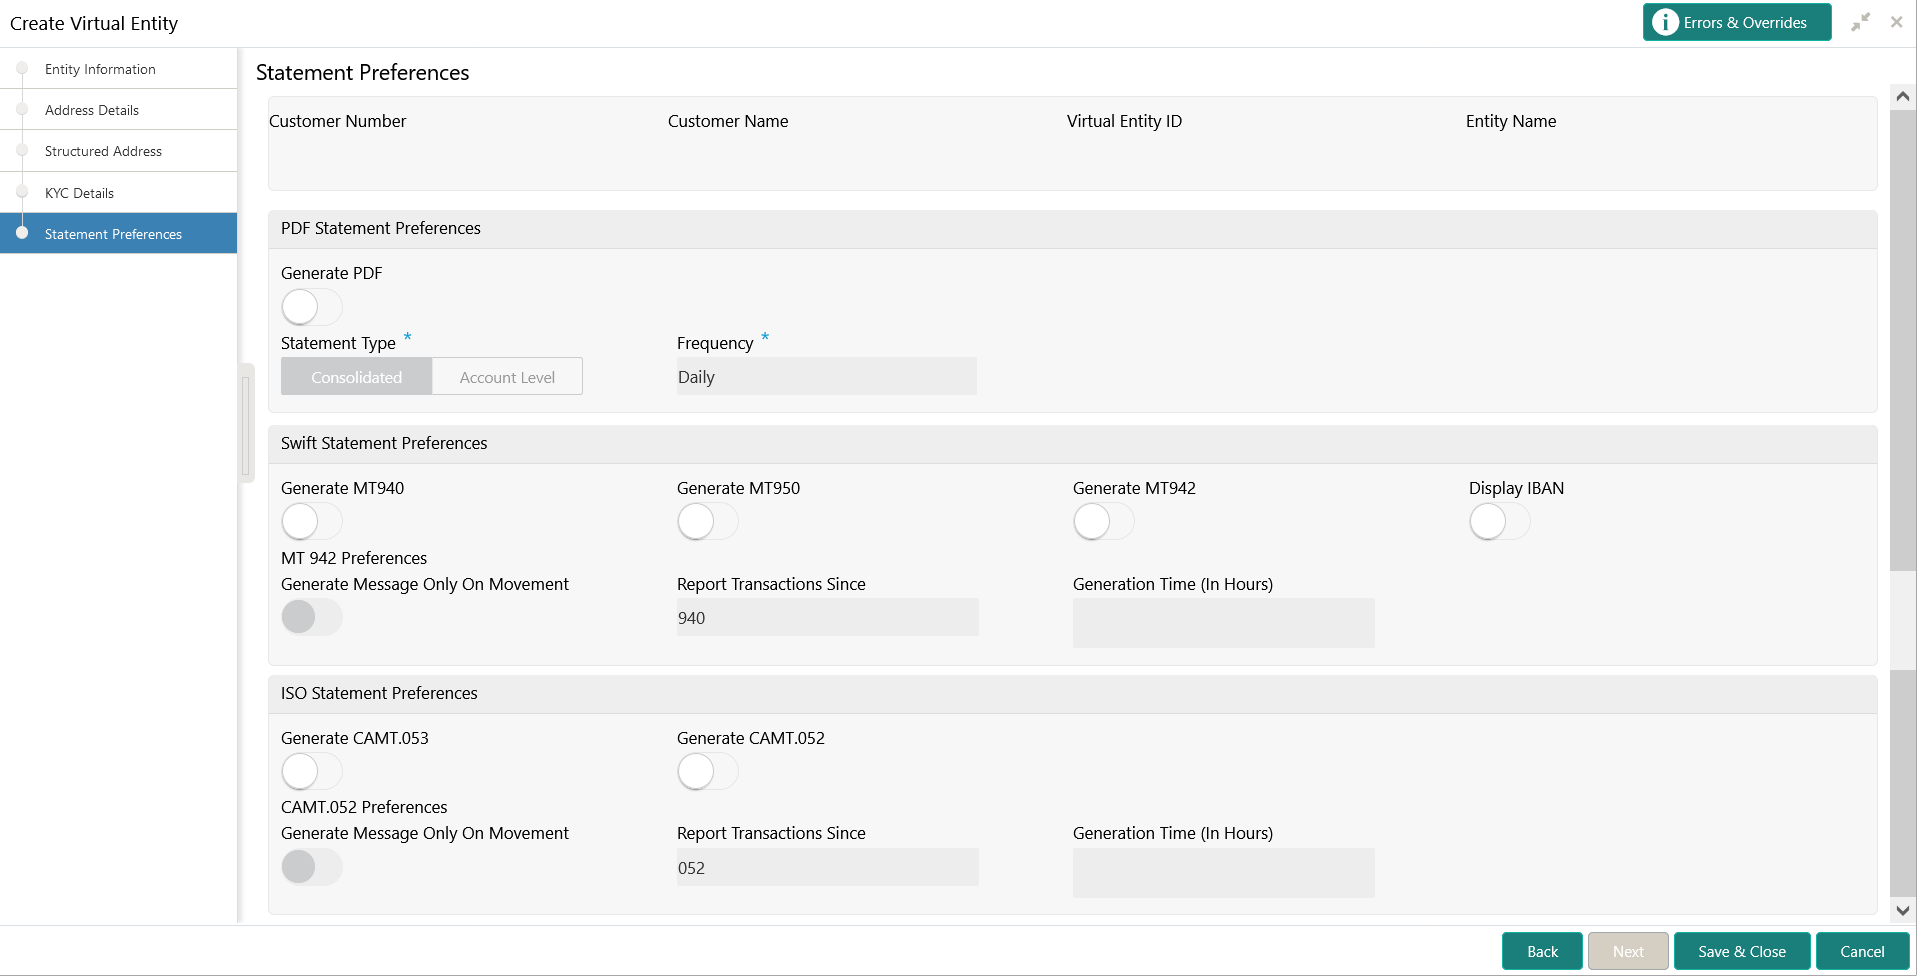This screenshot has height=977, width=1917.
Task: Toggle the Generate PDF switch
Action: 311,307
